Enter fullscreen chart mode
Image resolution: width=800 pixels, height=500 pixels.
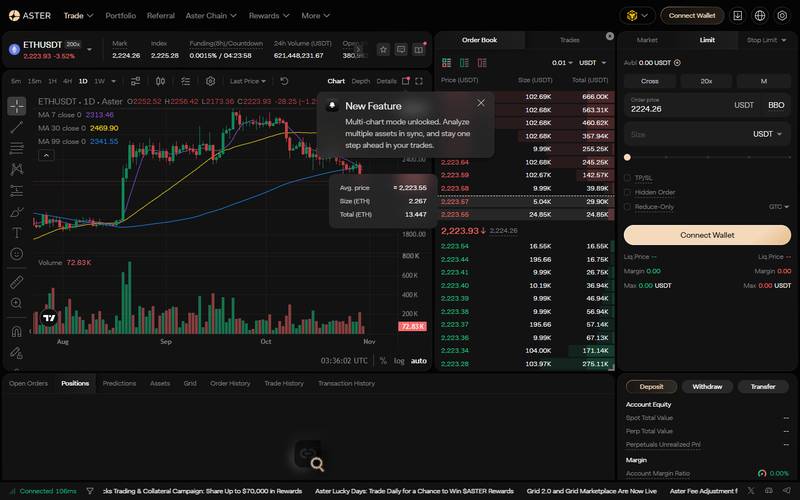(419, 81)
